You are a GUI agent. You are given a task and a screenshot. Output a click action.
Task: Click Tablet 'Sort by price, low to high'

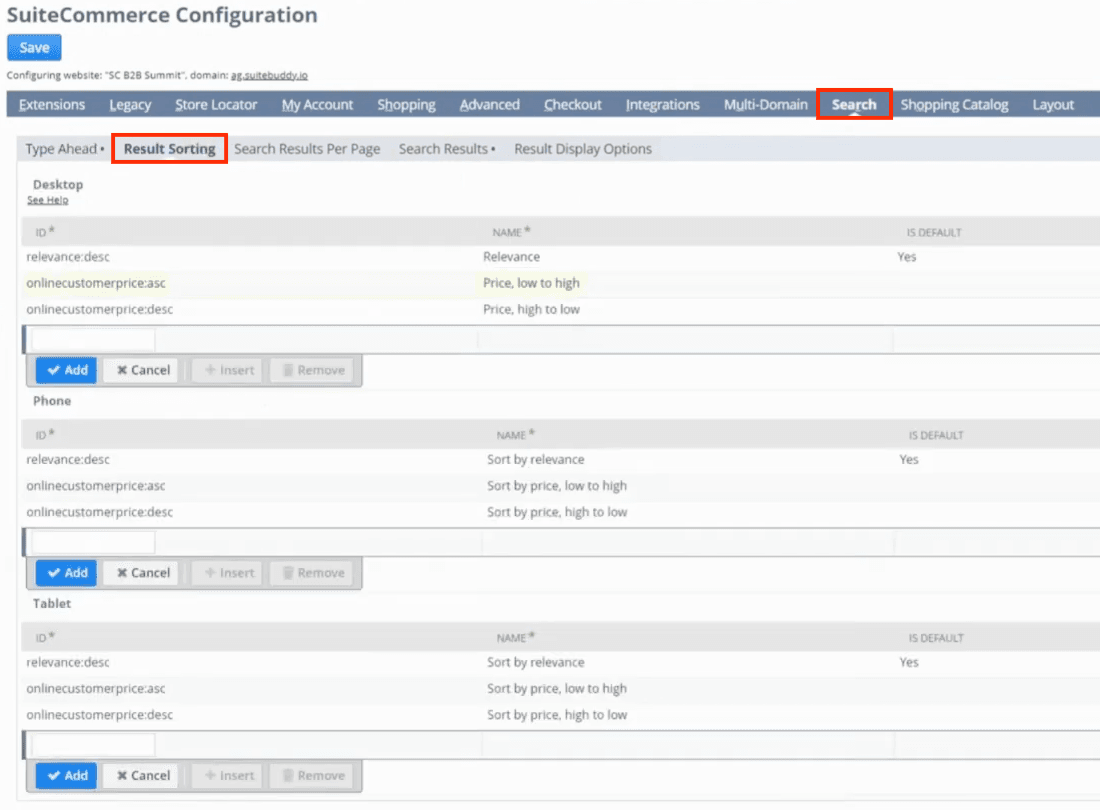(x=557, y=689)
